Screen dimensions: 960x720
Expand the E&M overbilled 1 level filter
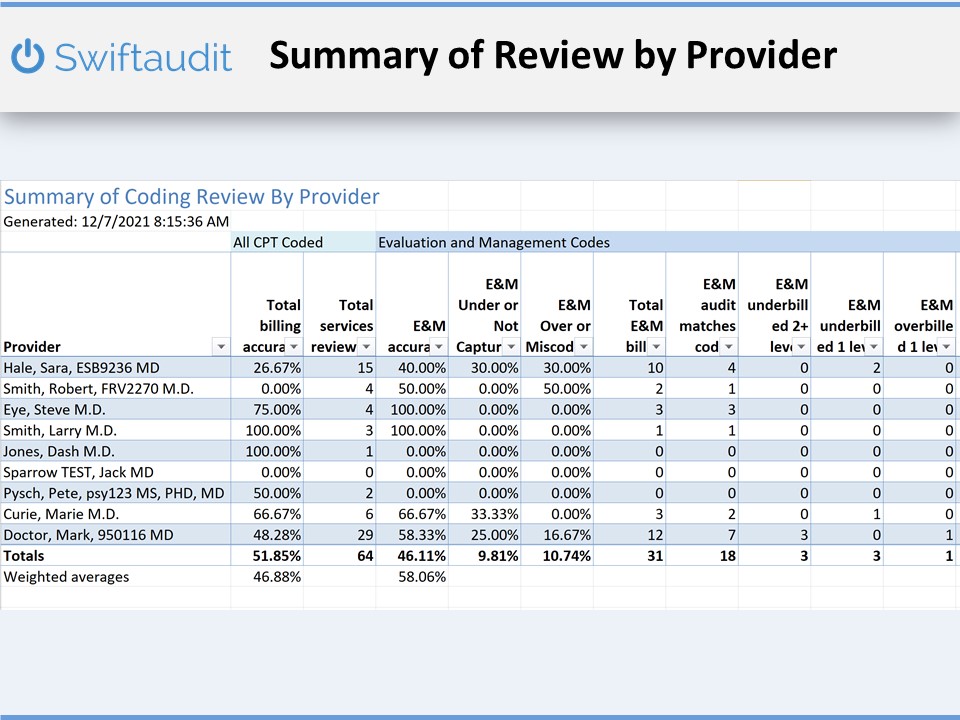coord(945,346)
